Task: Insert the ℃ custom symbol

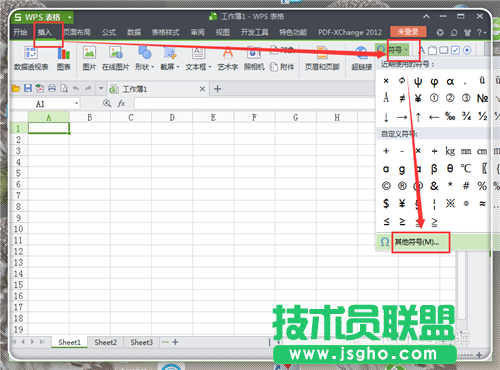Action: [466, 168]
